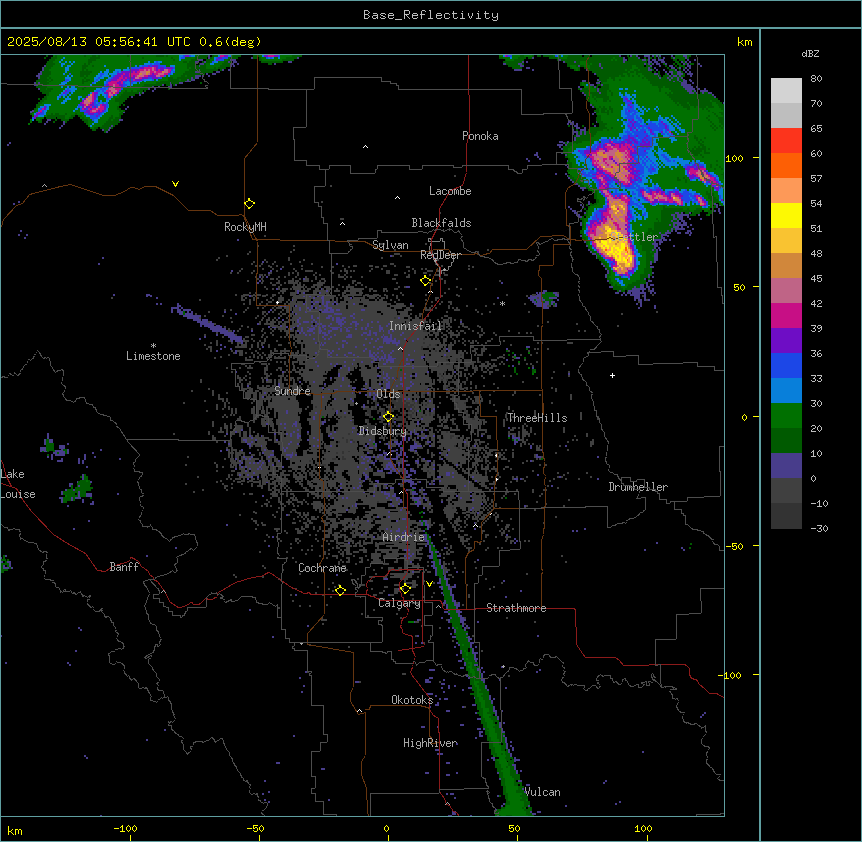Click the yellow V marker northwest of RockyMH
The height and width of the screenshot is (842, 862).
pyautogui.click(x=175, y=184)
